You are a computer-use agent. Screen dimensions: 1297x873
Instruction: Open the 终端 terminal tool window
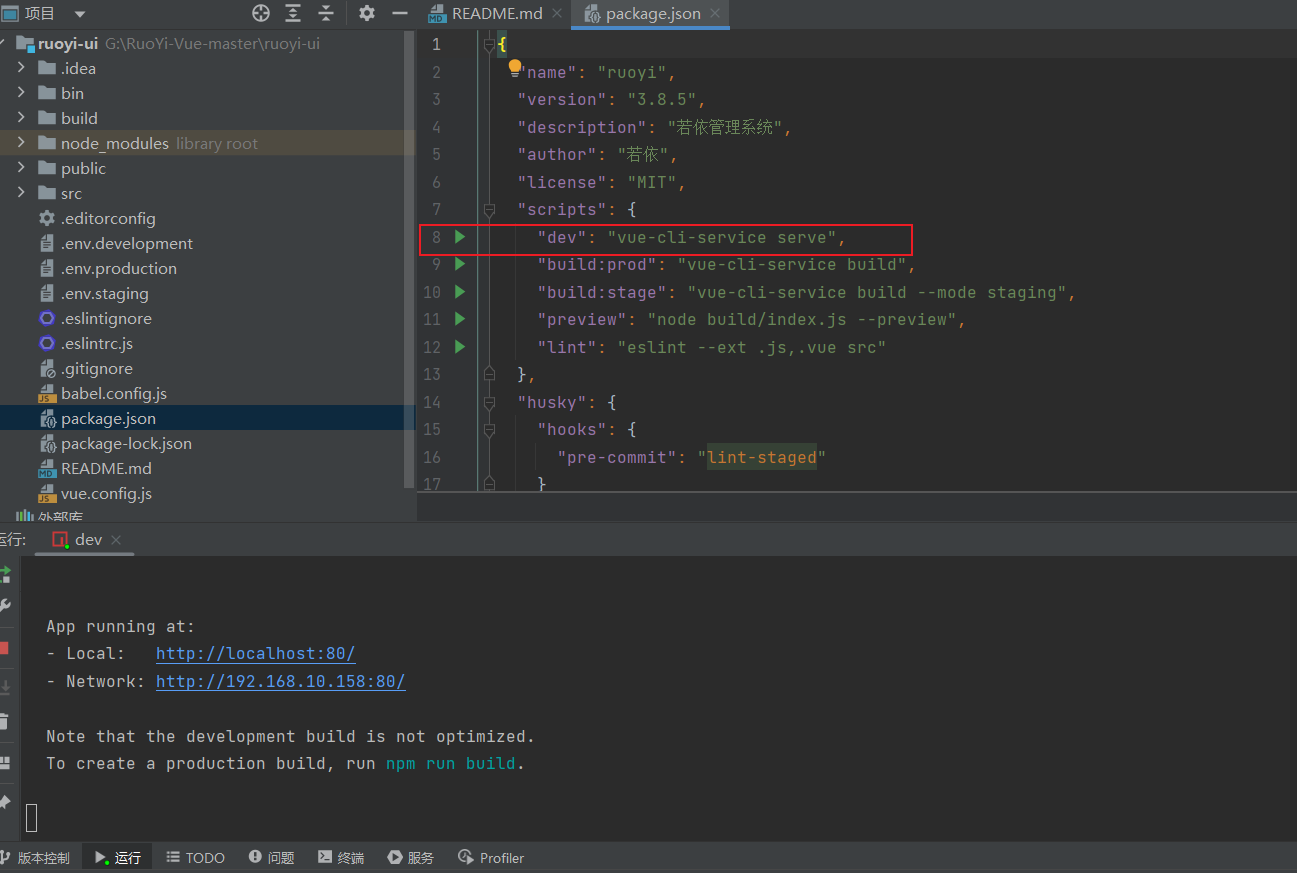coord(341,857)
